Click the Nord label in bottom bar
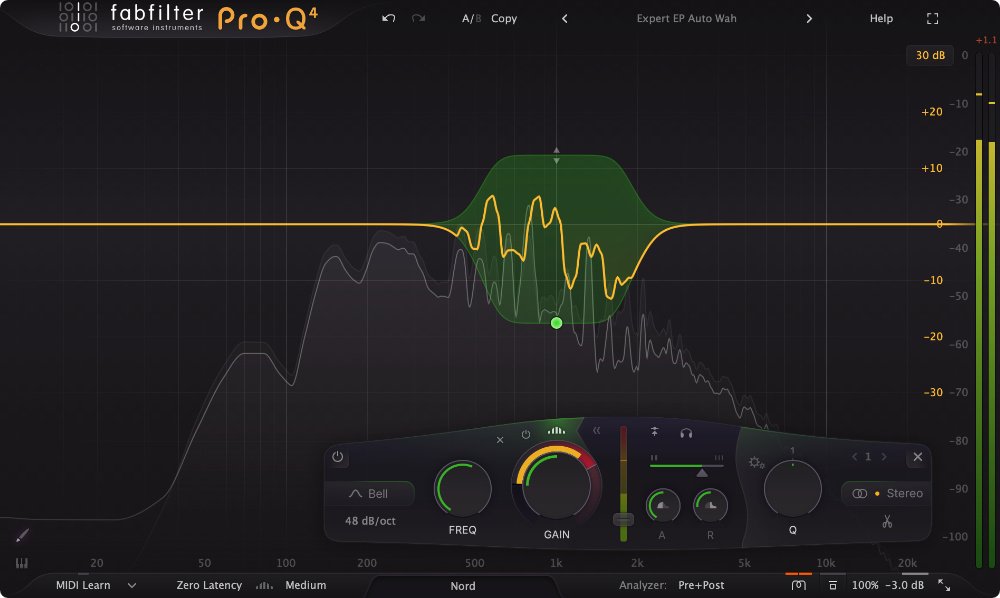The height and width of the screenshot is (598, 1000). pos(461,586)
